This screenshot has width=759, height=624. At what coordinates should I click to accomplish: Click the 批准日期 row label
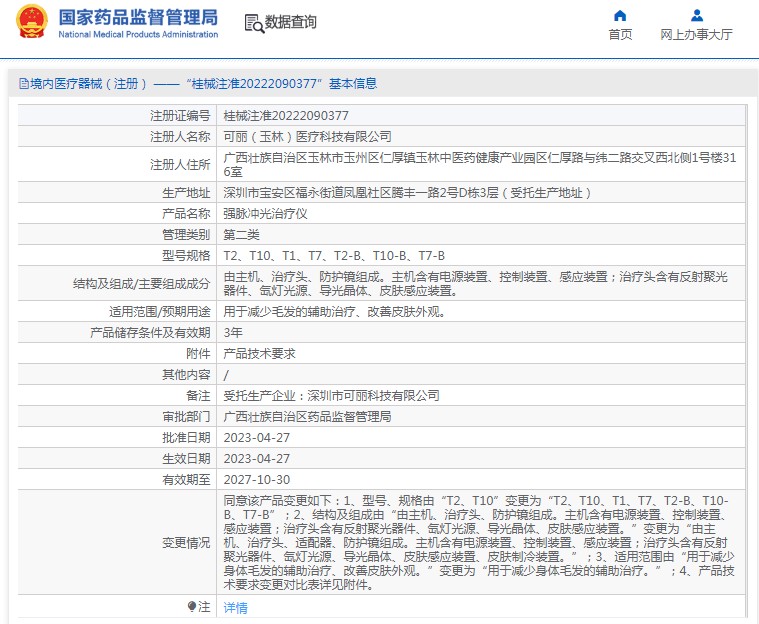(x=186, y=438)
